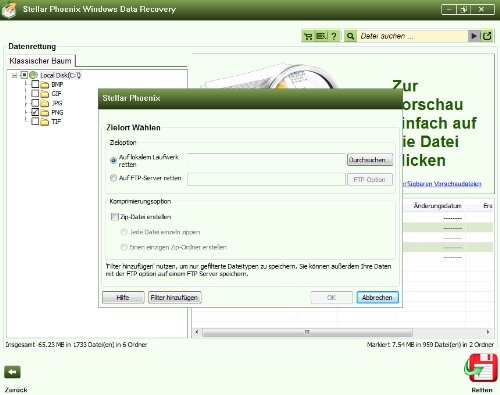Click the Retten floppy disk icon
Image resolution: width=500 pixels, height=395 pixels.
click(482, 368)
